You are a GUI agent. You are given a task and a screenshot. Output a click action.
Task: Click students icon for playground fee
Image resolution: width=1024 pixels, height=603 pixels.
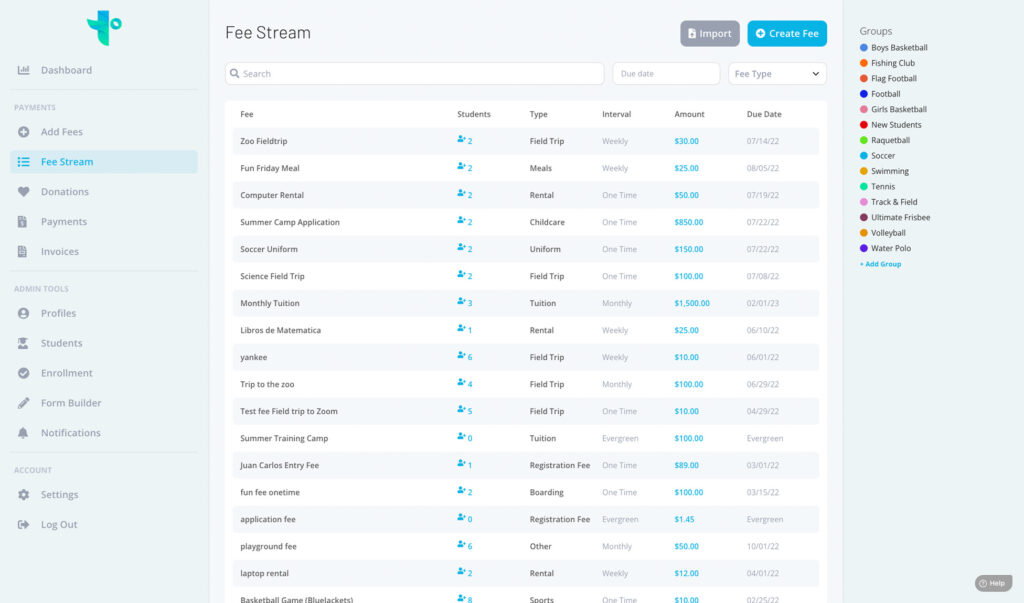461,544
